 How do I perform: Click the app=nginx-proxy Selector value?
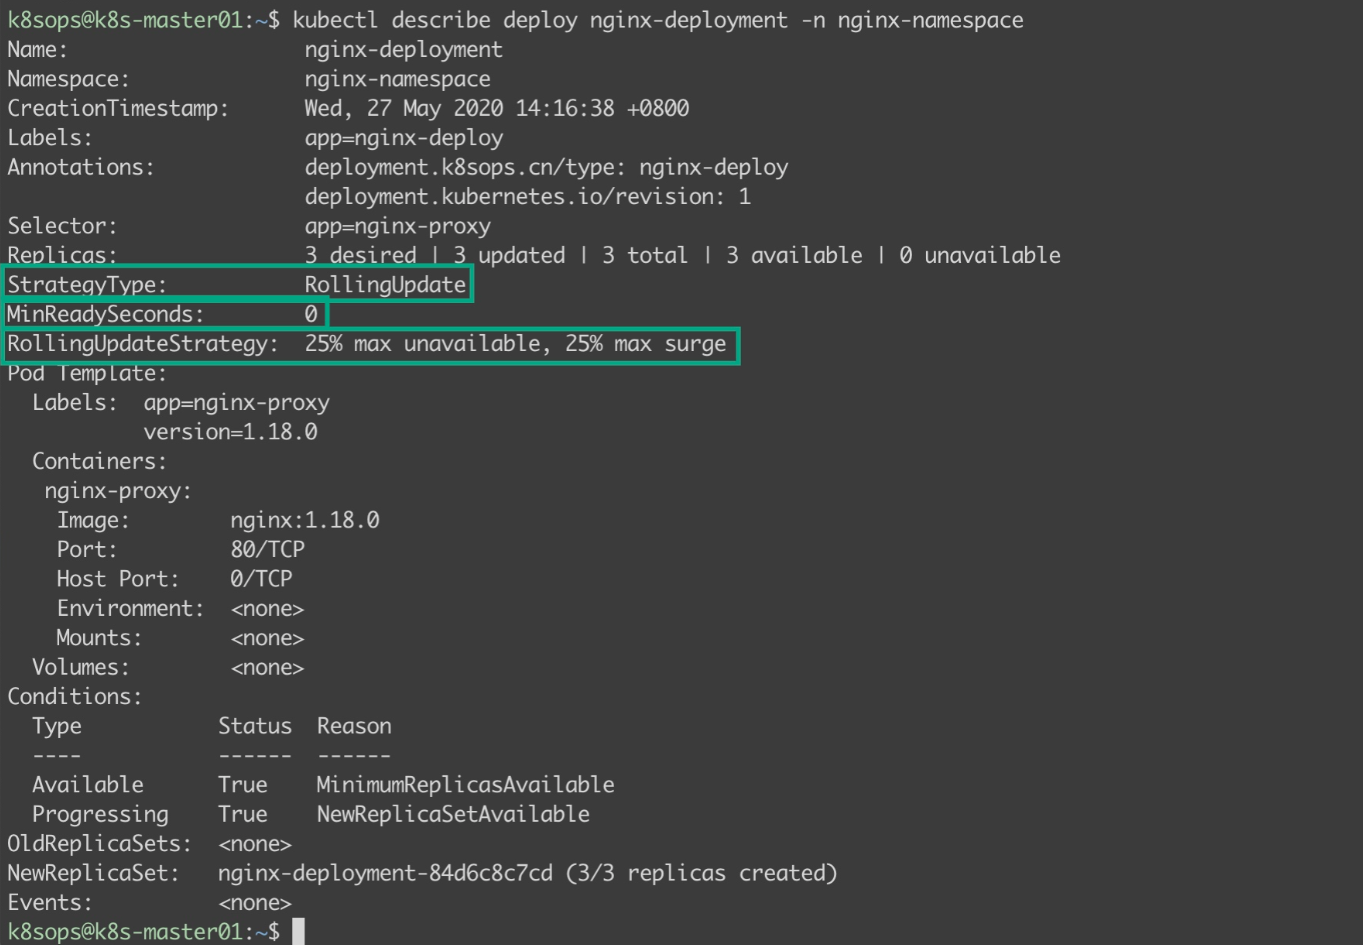[x=397, y=226]
